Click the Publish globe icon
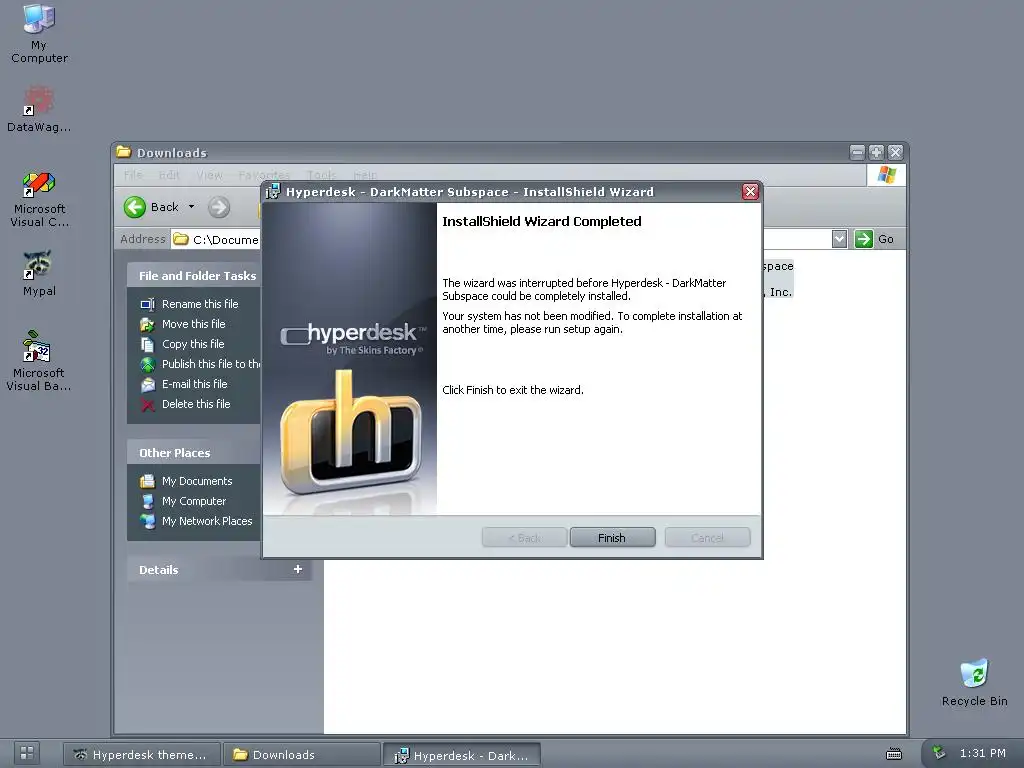Image resolution: width=1024 pixels, height=768 pixels. point(148,364)
